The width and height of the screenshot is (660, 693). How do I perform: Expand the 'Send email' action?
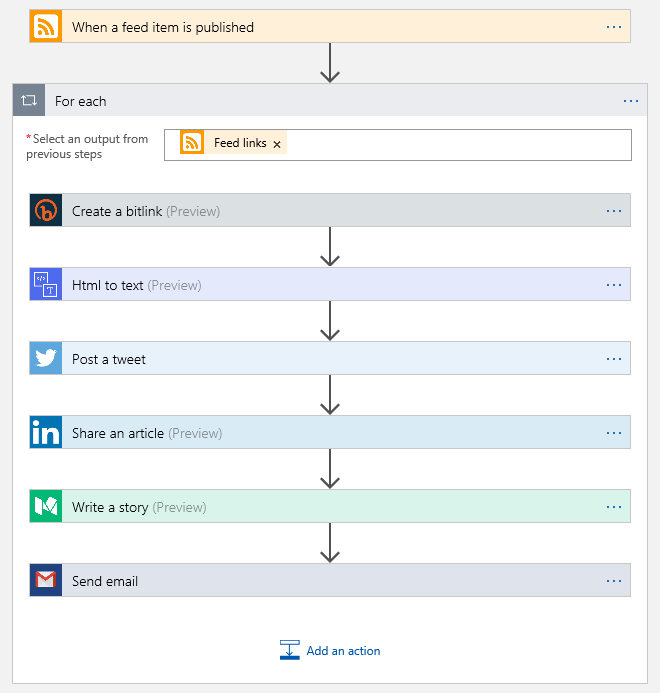coord(330,580)
